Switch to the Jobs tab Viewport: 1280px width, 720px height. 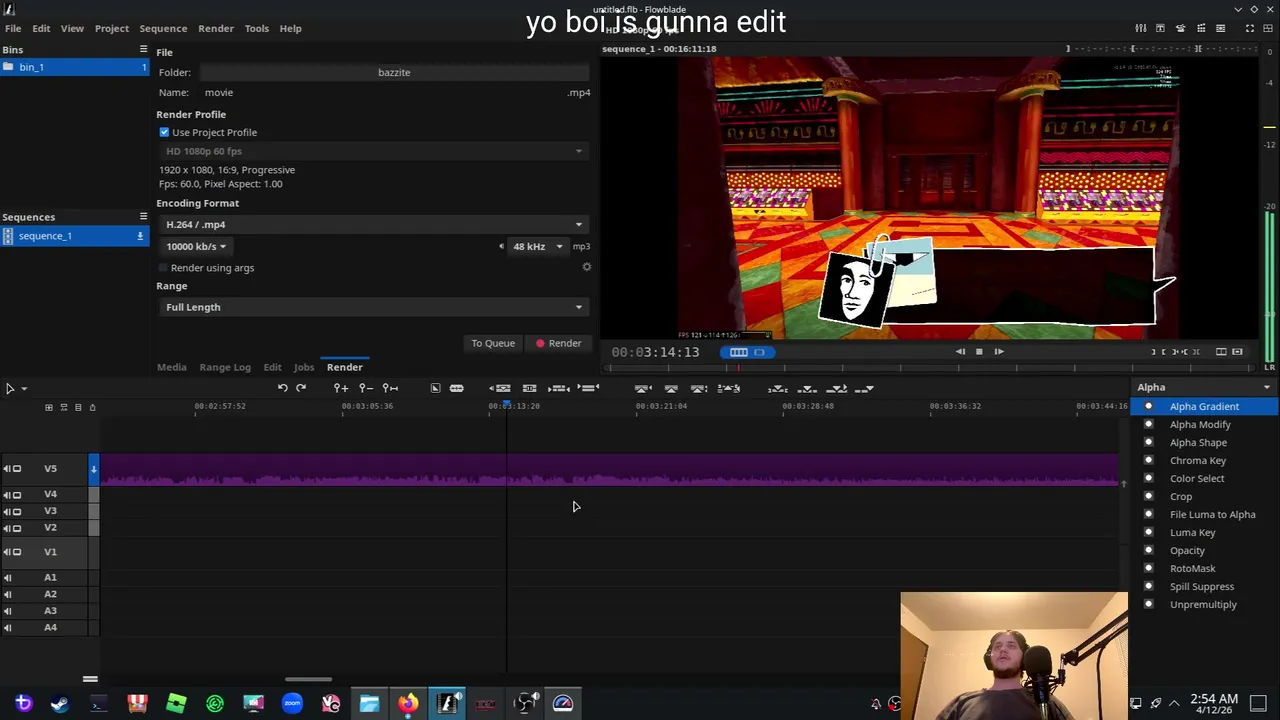304,368
